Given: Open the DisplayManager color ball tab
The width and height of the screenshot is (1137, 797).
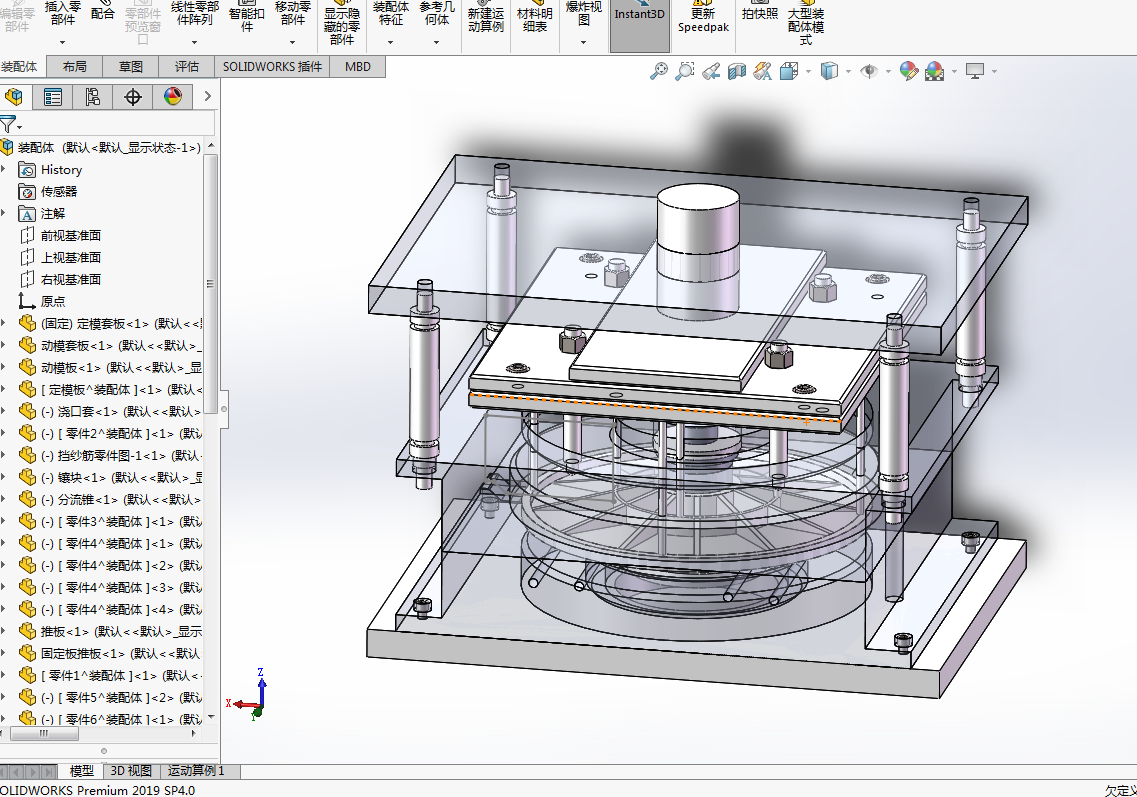Looking at the screenshot, I should [172, 97].
